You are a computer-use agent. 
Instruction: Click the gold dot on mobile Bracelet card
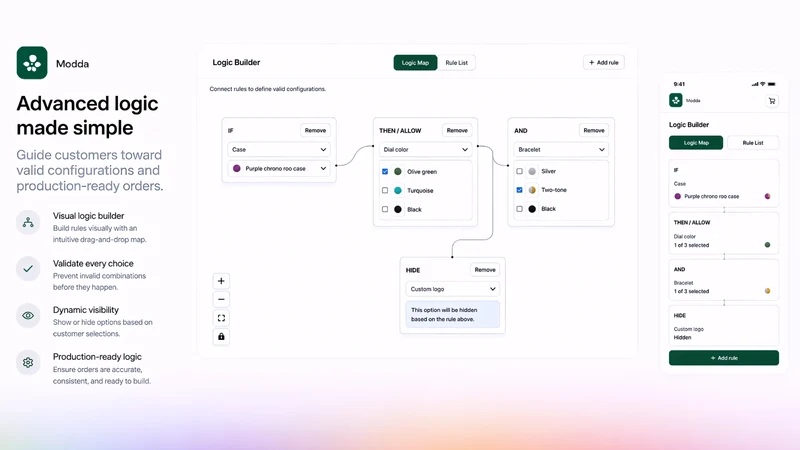pos(767,291)
